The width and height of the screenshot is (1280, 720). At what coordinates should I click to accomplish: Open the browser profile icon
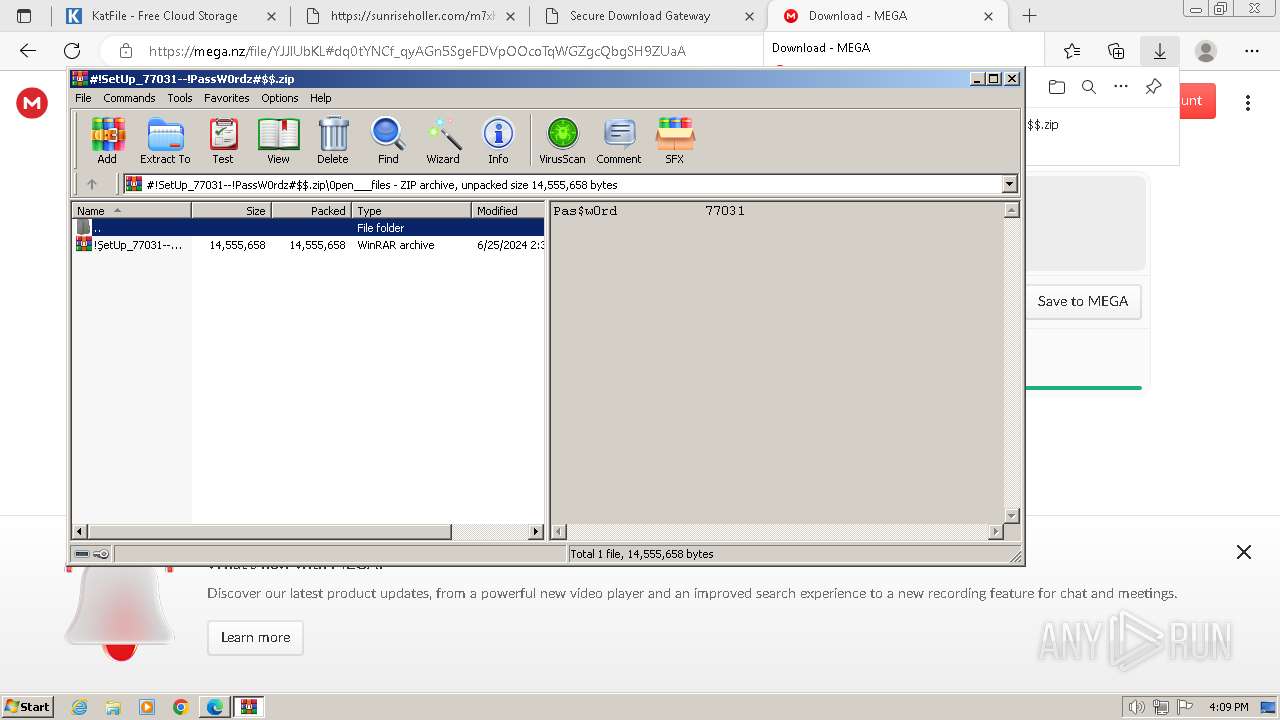1206,51
